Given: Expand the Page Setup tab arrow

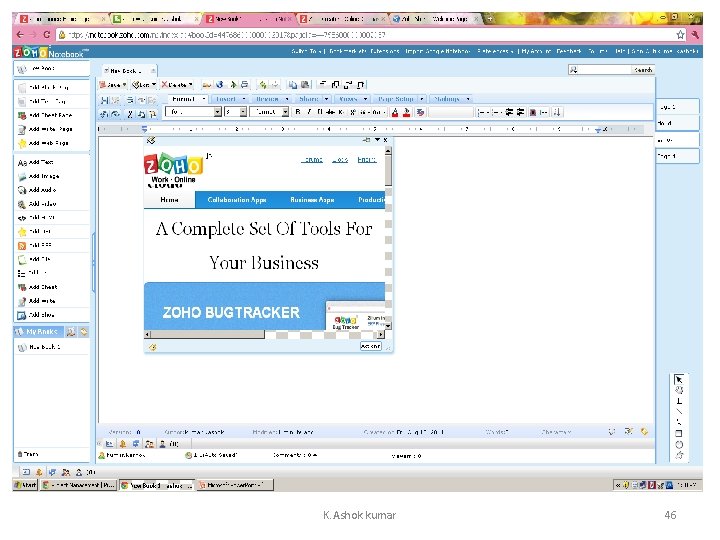Looking at the screenshot, I should [422, 99].
